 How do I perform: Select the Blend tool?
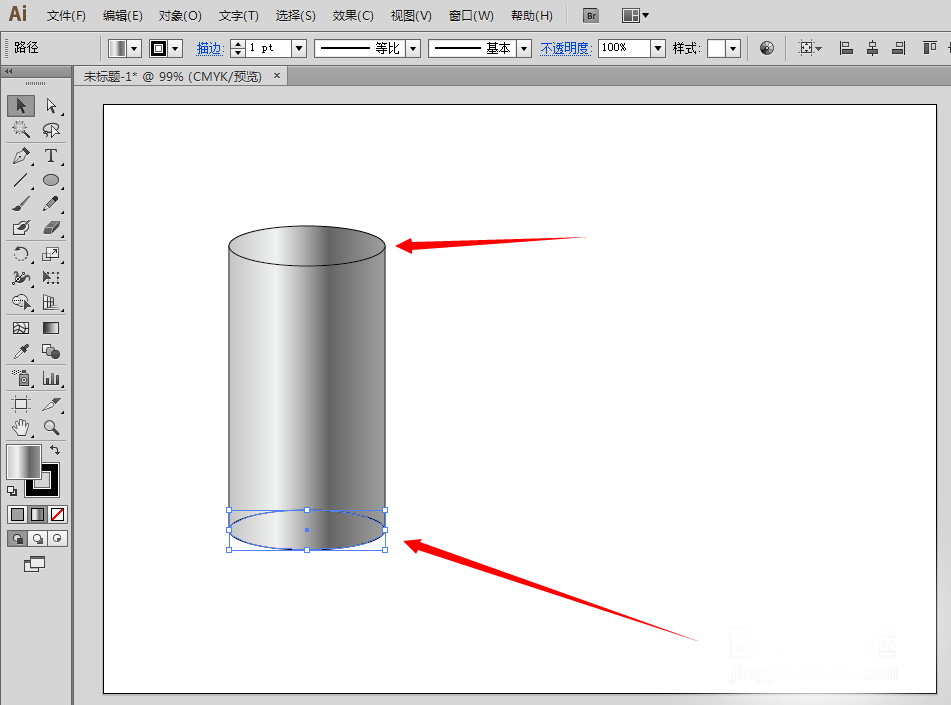51,352
